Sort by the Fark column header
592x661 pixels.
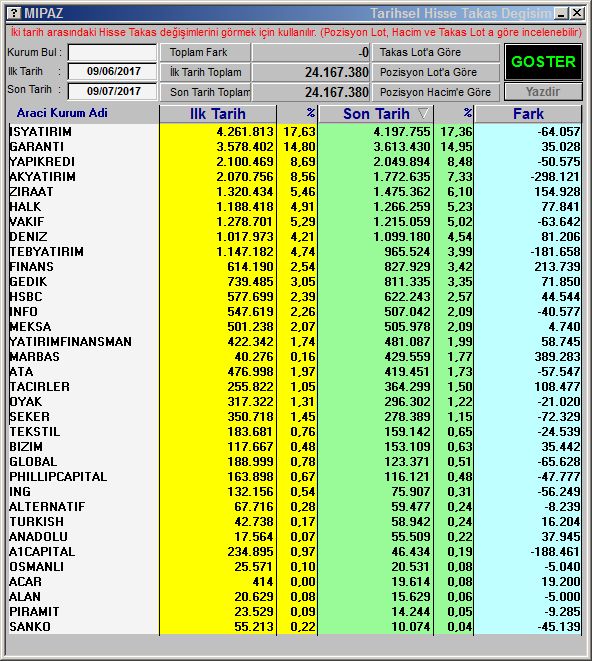[528, 114]
